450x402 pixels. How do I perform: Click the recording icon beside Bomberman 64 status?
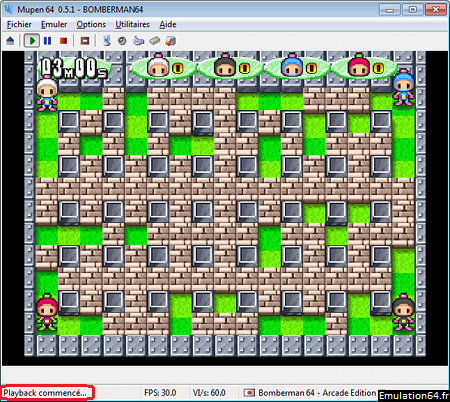249,393
